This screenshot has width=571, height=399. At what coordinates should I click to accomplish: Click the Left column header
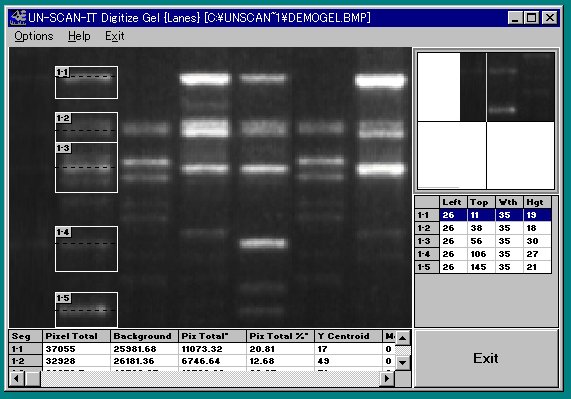pyautogui.click(x=453, y=202)
